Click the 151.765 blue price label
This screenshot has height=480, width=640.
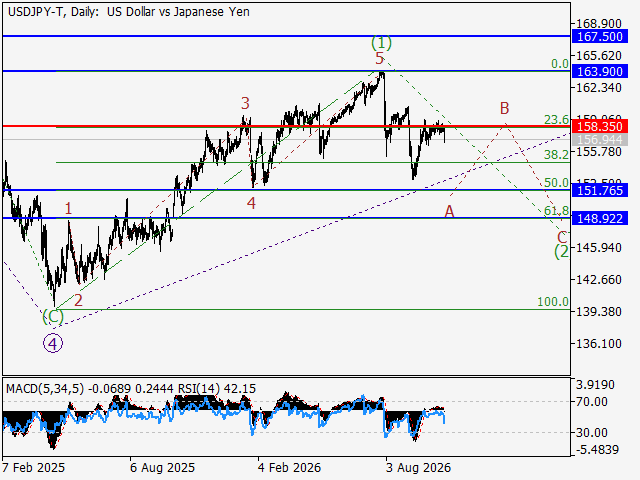point(599,190)
